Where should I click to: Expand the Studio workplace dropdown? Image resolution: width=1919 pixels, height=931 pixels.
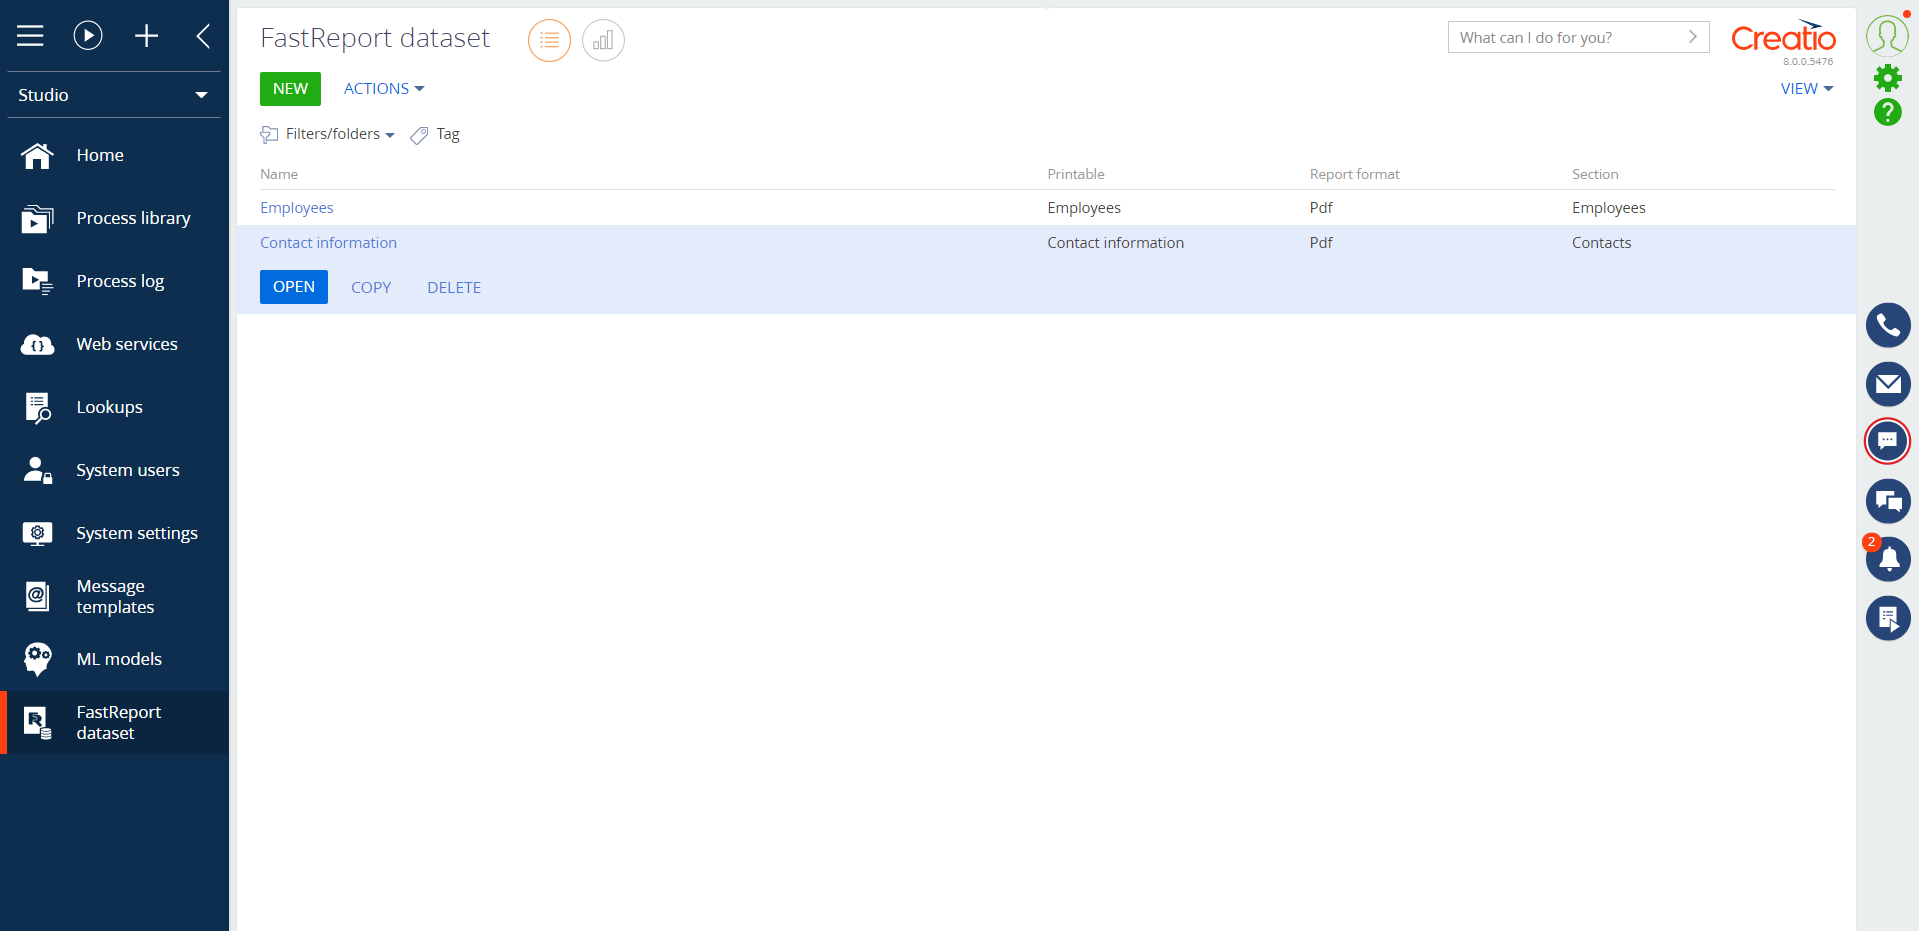pyautogui.click(x=114, y=95)
